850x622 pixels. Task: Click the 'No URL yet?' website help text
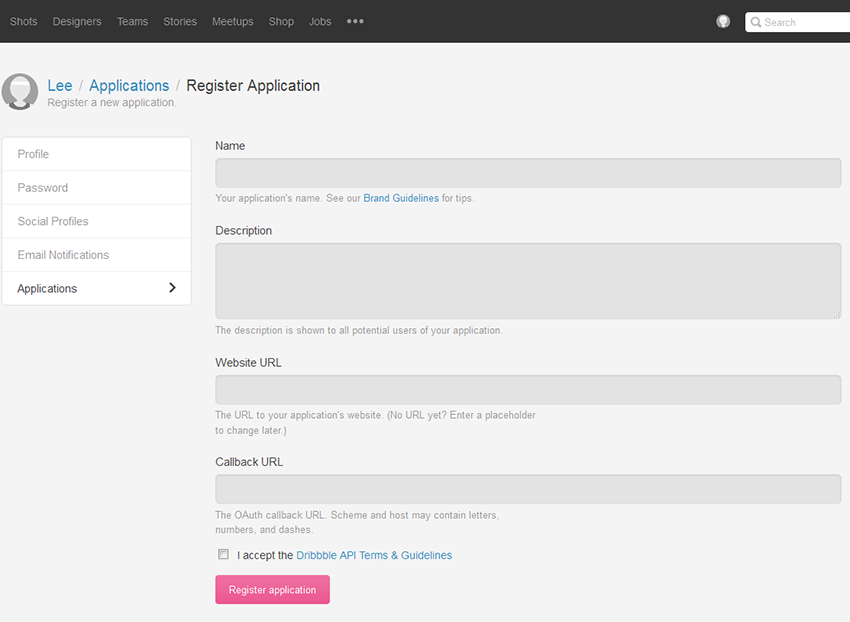pos(375,422)
